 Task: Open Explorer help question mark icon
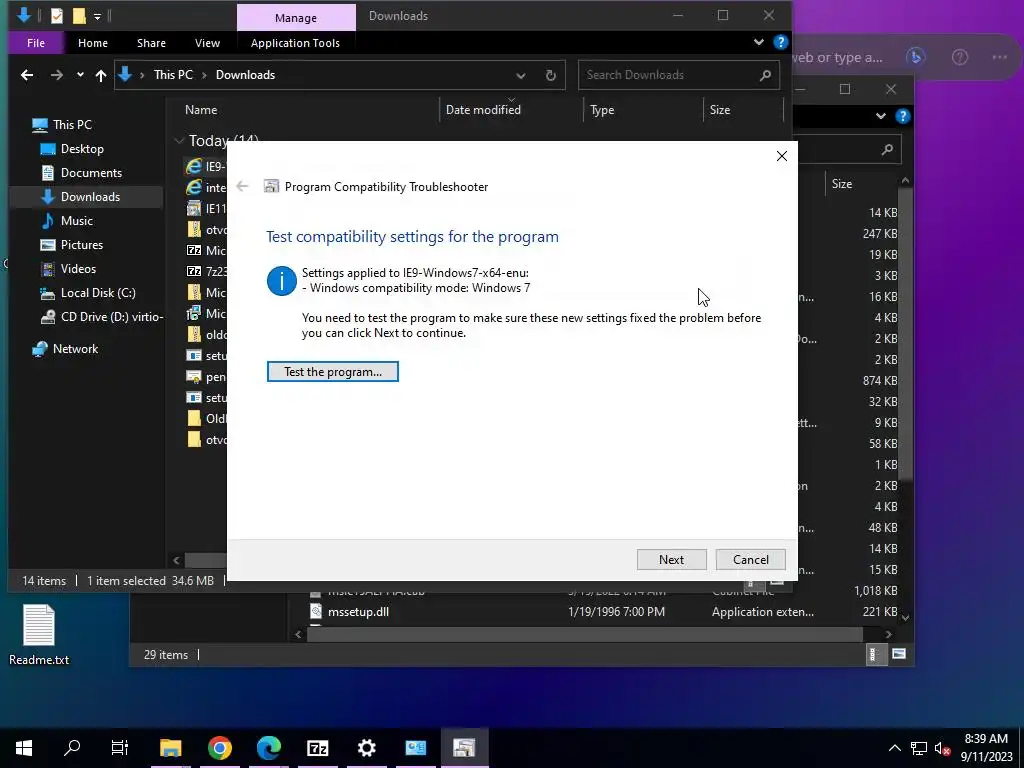click(x=780, y=42)
